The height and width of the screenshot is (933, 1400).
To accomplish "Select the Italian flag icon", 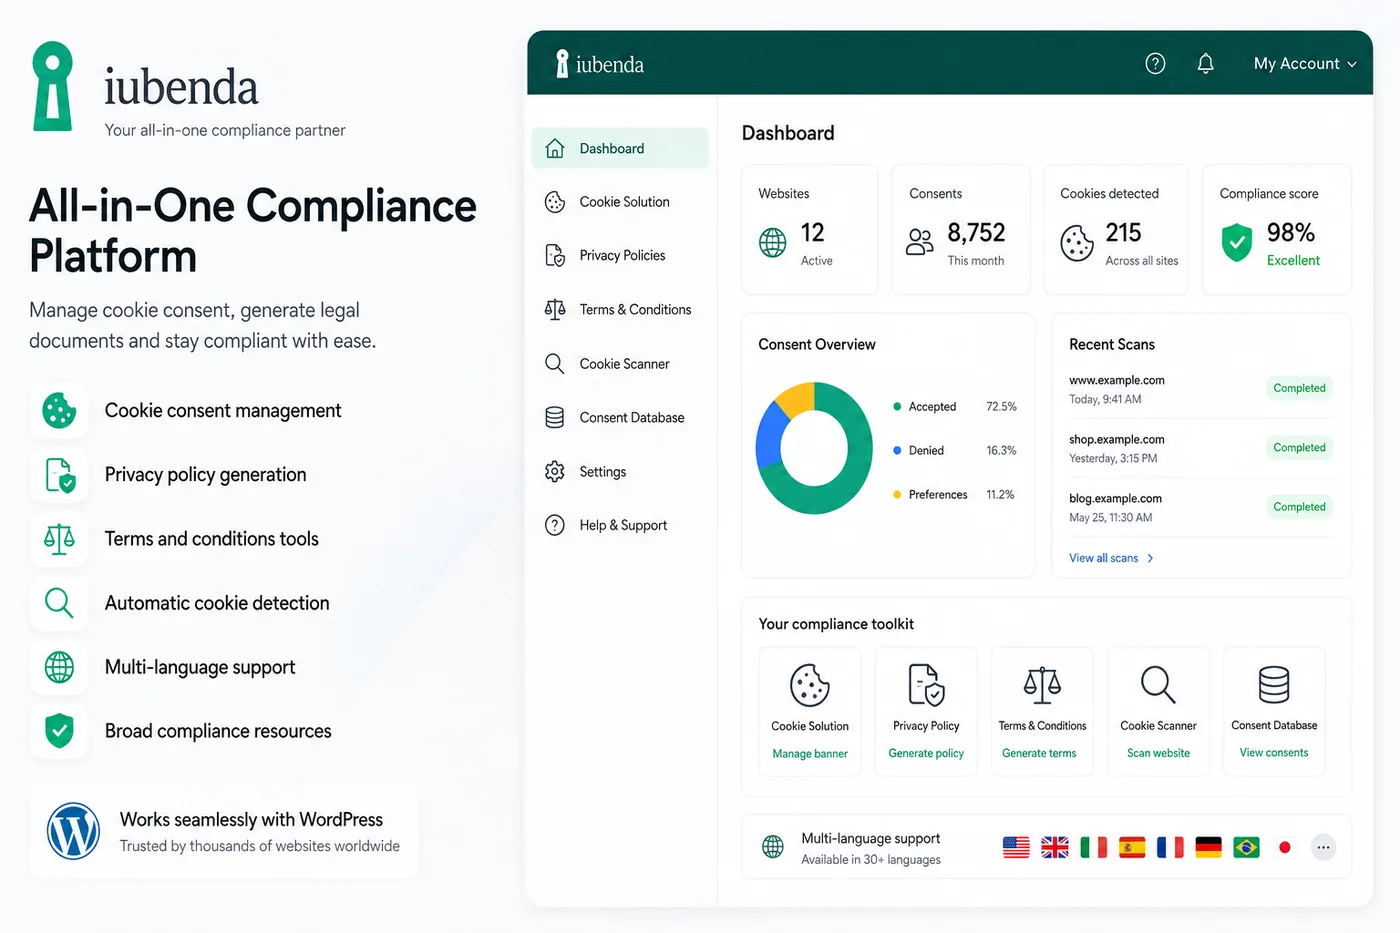I will [x=1094, y=848].
